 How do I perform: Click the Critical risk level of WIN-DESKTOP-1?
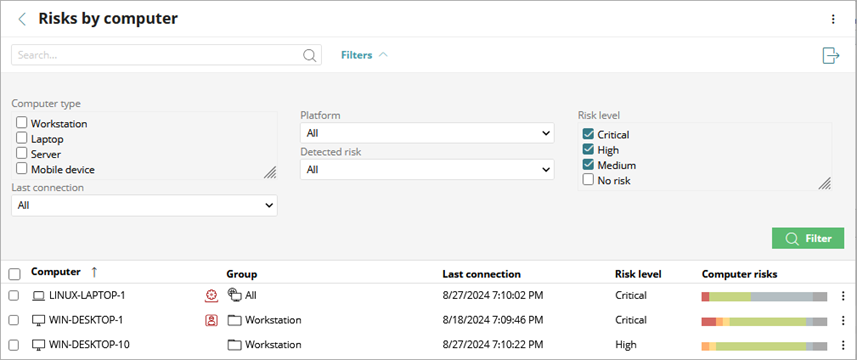(631, 320)
